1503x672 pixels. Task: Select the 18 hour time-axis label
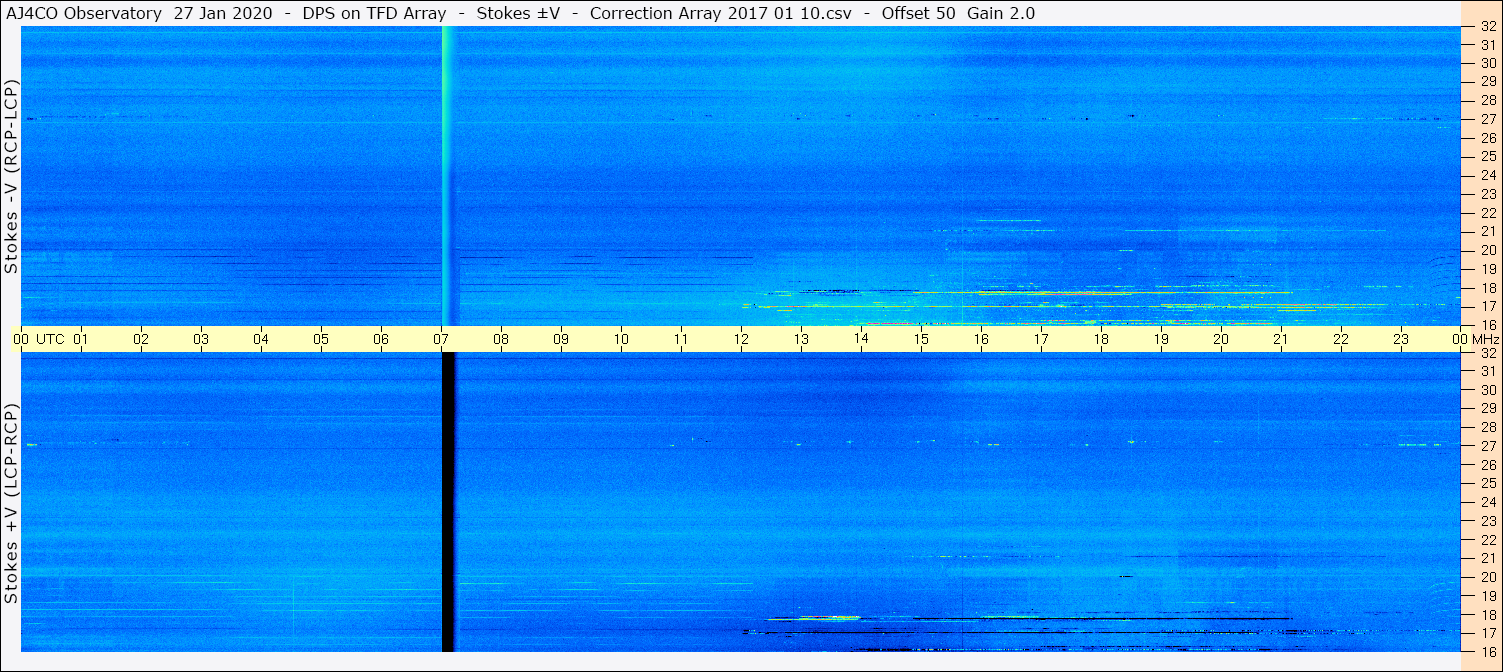tap(1101, 339)
